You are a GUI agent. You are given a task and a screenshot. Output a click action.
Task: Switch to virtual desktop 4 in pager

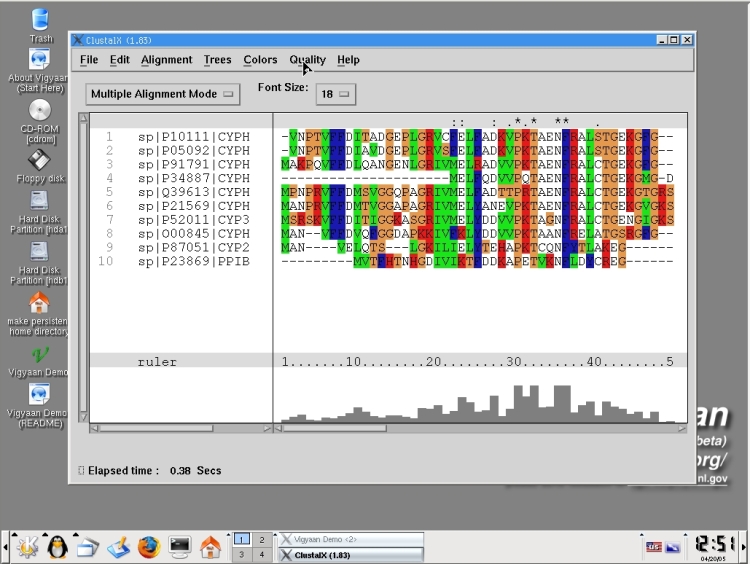coord(260,554)
